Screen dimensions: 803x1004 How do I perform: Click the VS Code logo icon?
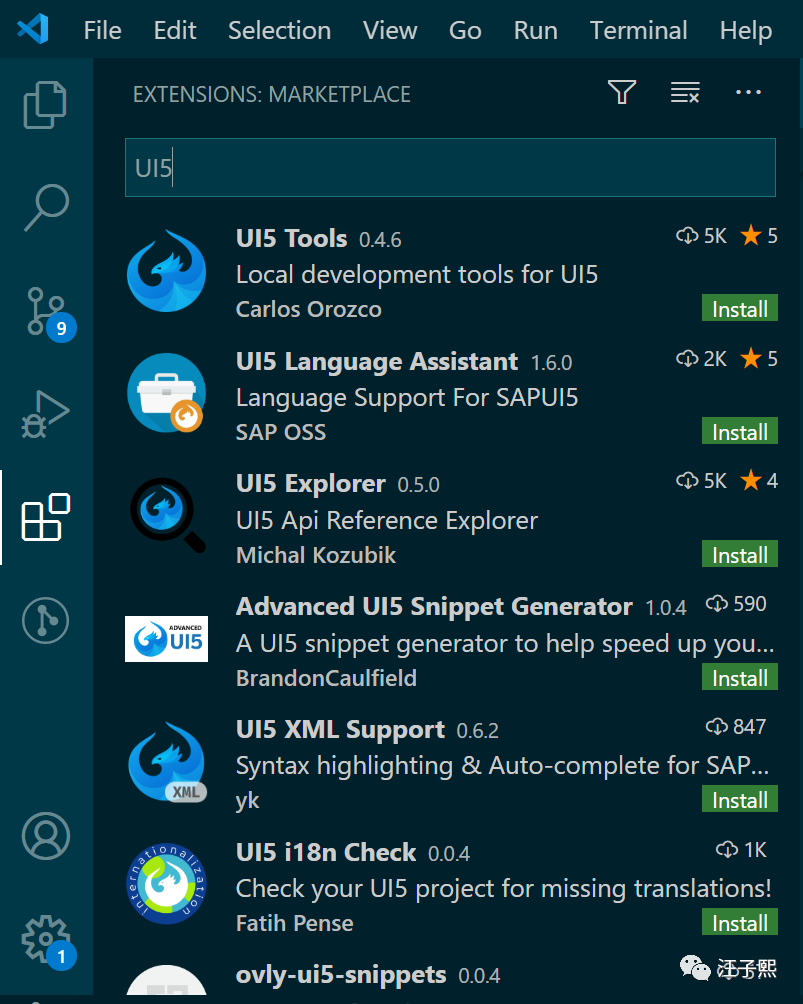point(33,29)
